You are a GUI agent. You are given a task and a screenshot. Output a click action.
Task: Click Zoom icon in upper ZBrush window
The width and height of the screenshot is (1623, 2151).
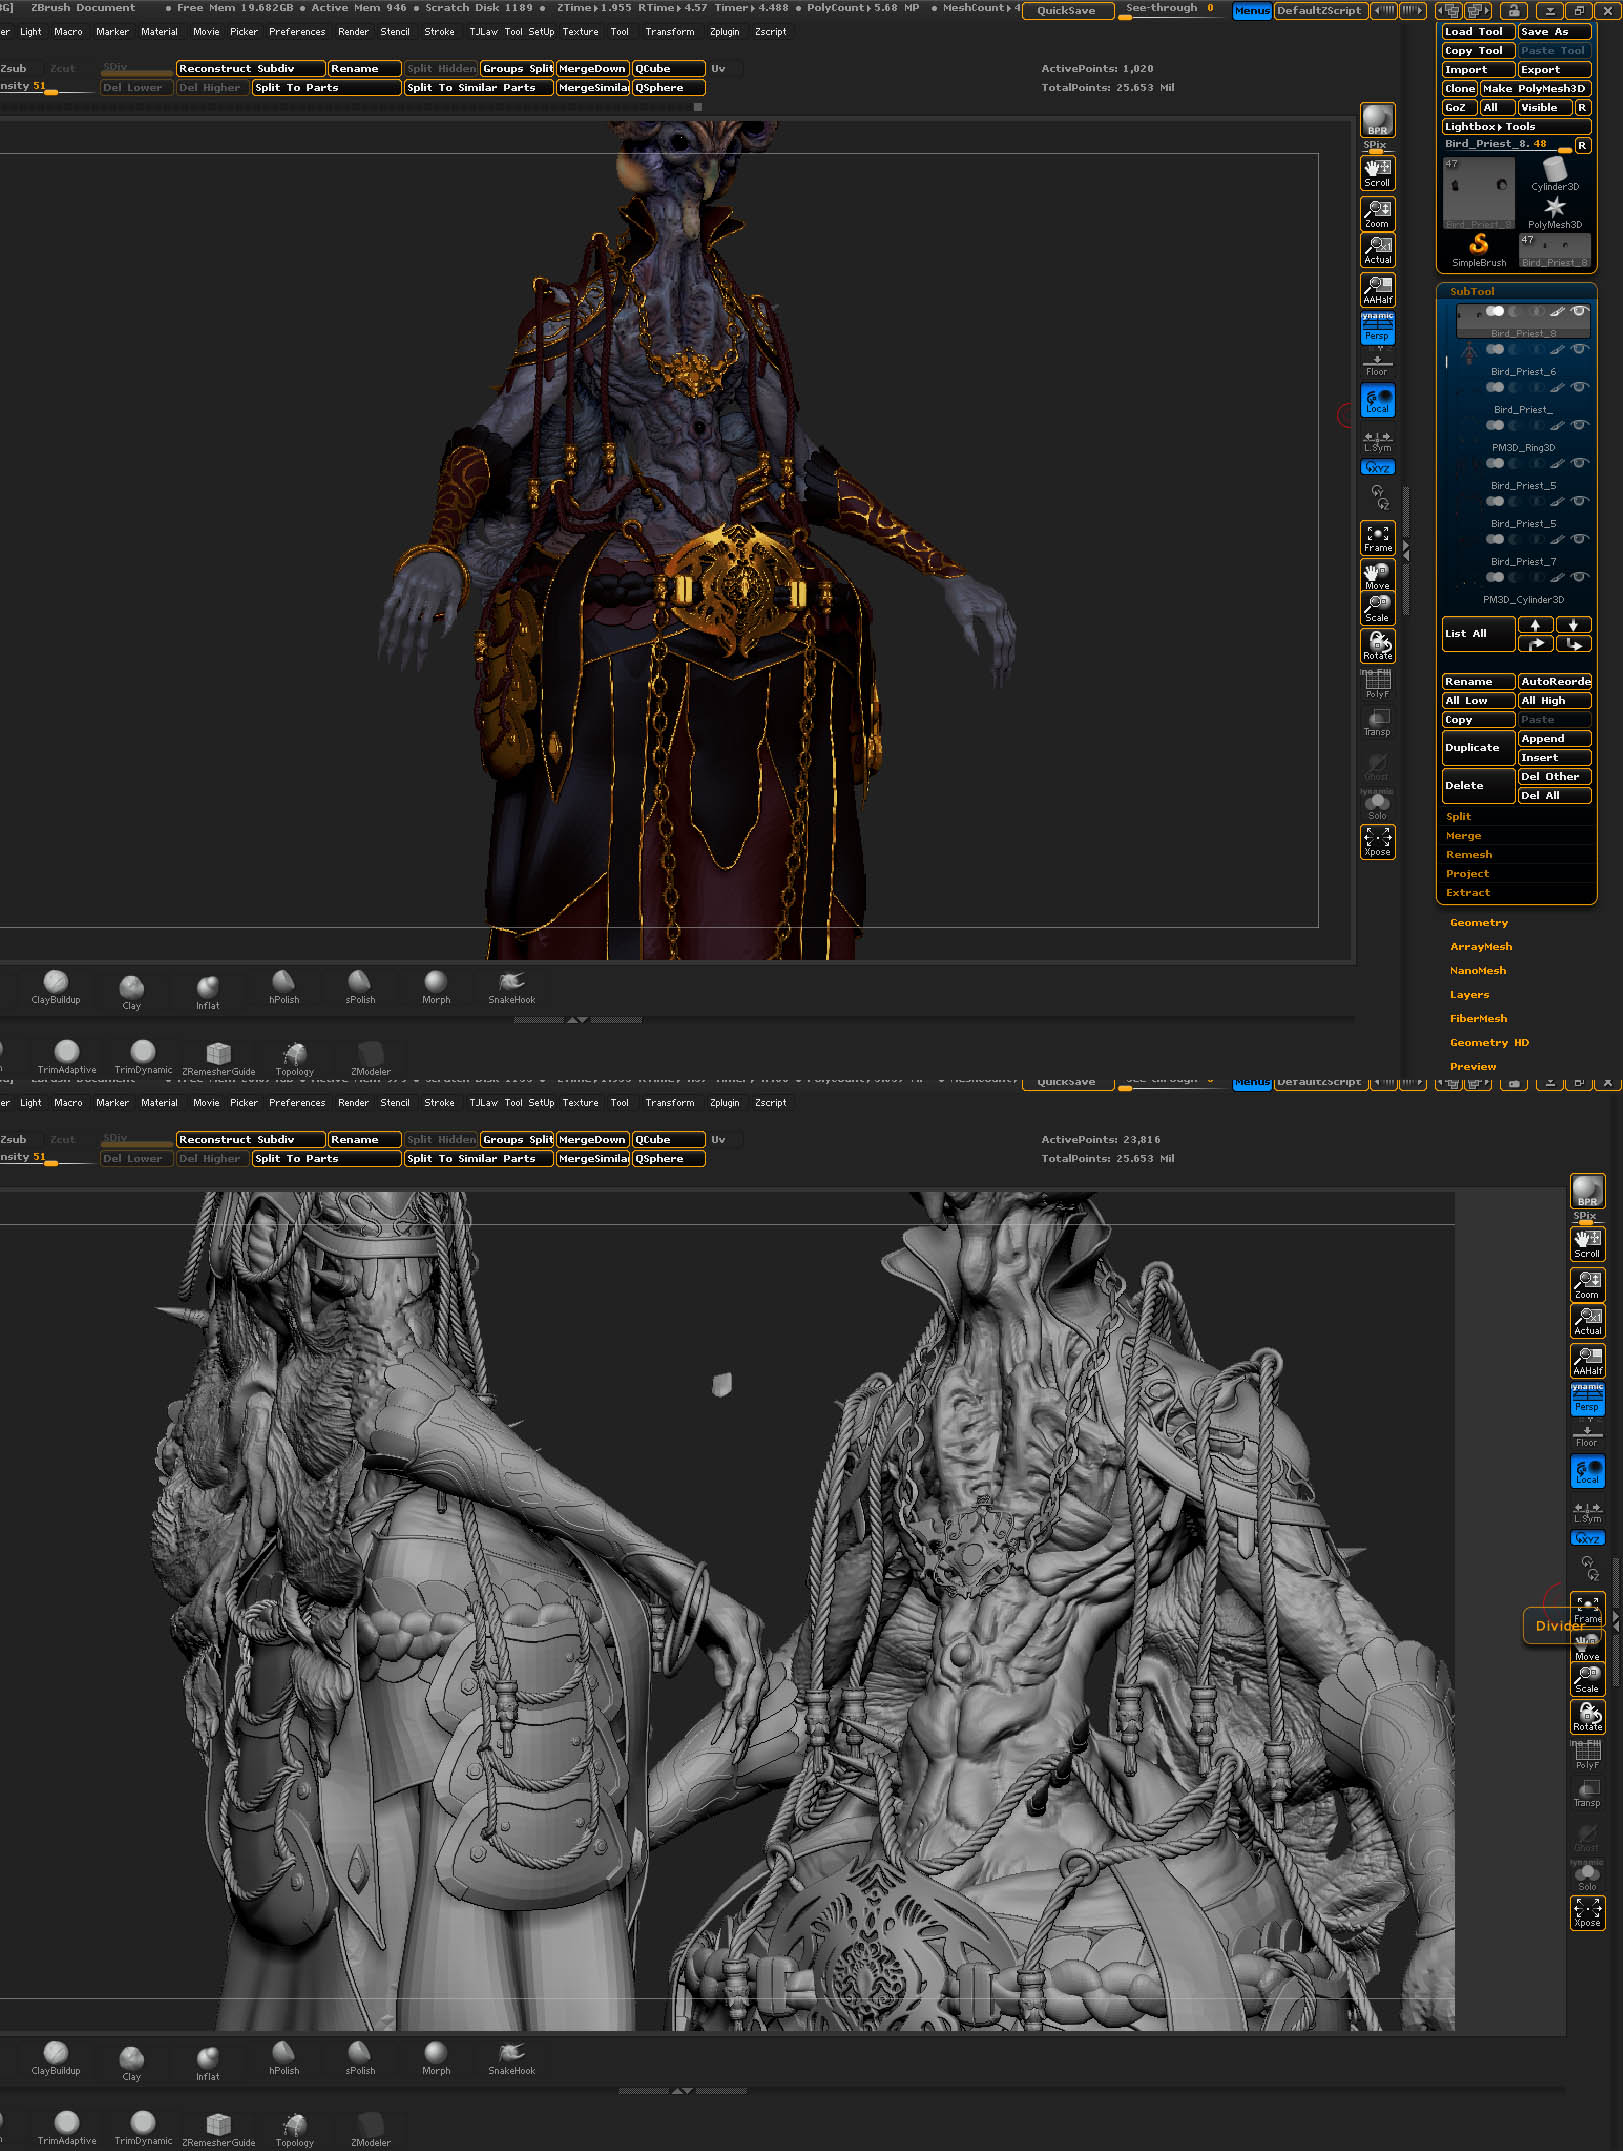pos(1377,213)
